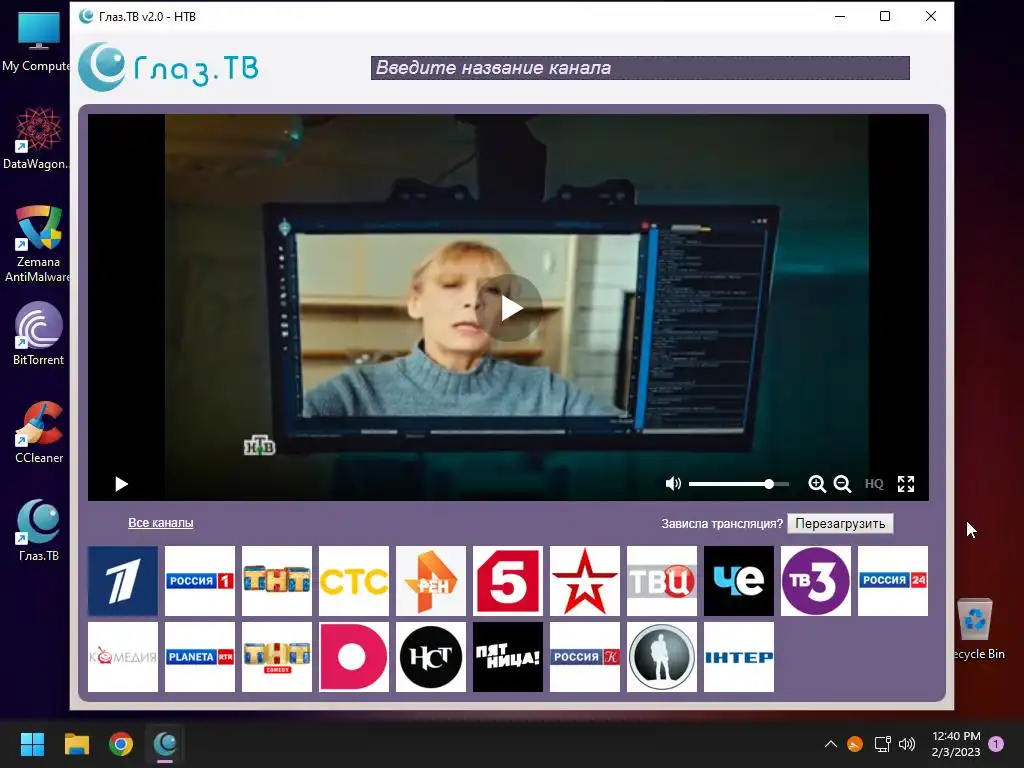Image resolution: width=1024 pixels, height=768 pixels.
Task: Open the Інтер channel tile
Action: tap(739, 656)
